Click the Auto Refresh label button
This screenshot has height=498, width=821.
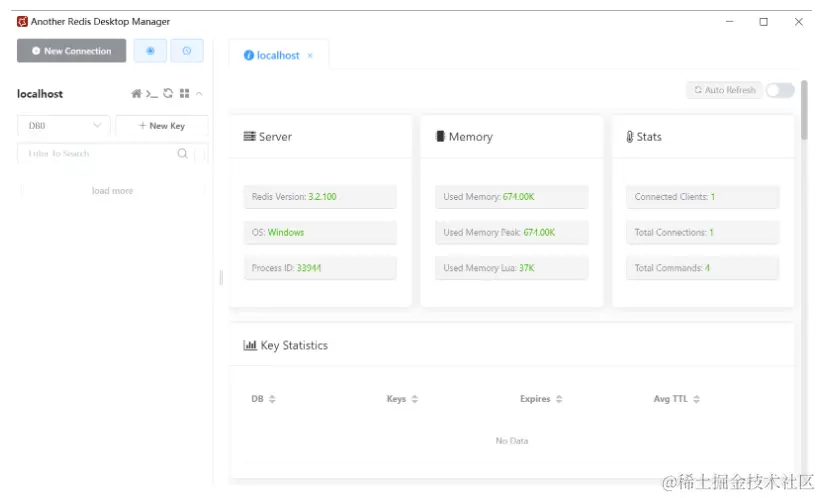(x=725, y=90)
